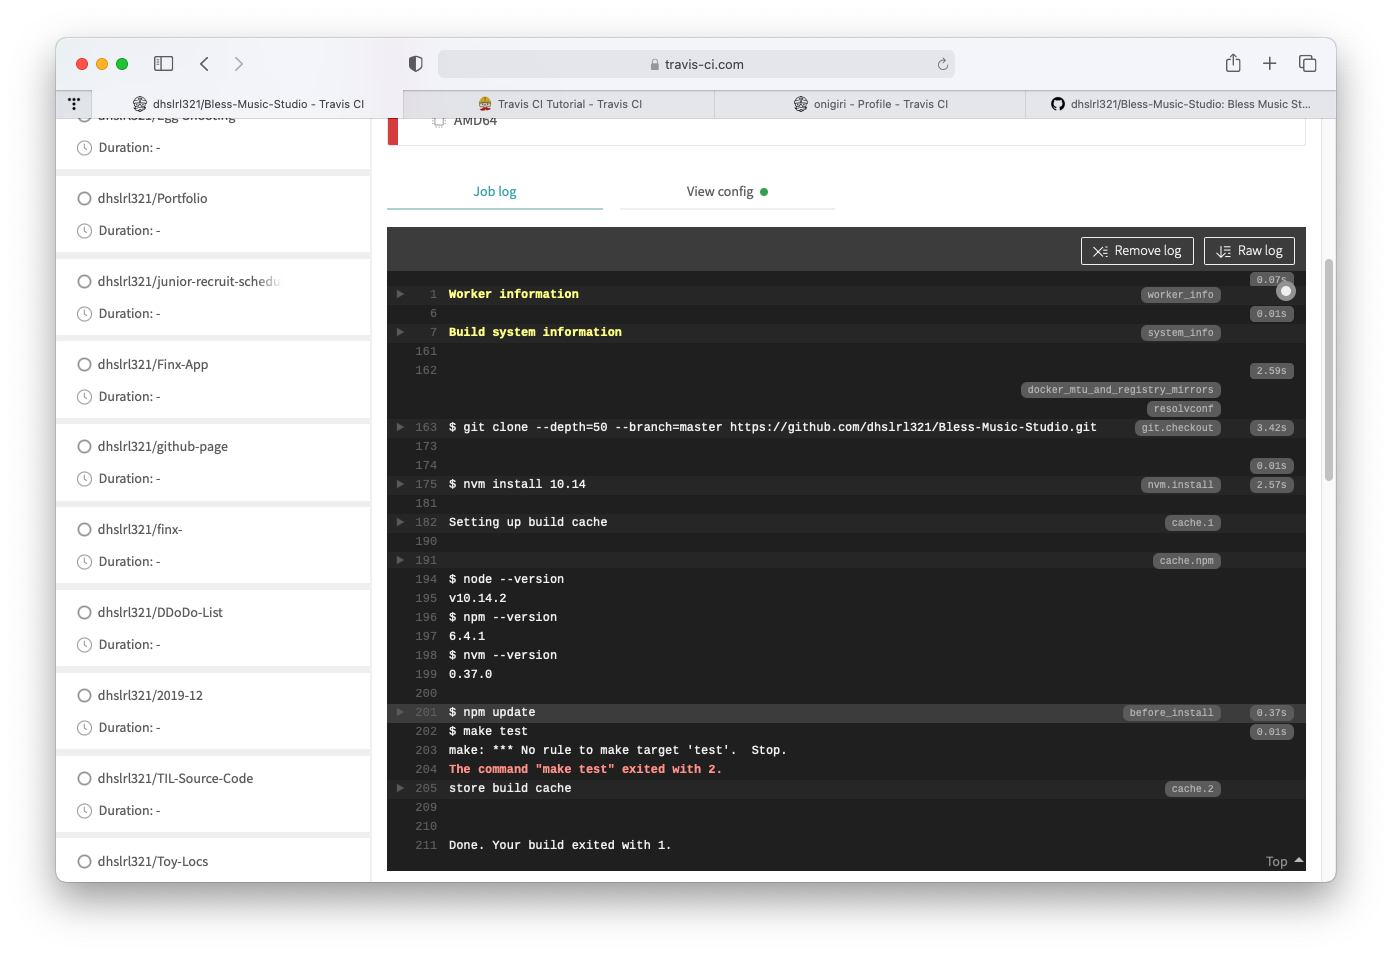Open a new tab with plus icon
Image resolution: width=1392 pixels, height=956 pixels.
coord(1270,64)
